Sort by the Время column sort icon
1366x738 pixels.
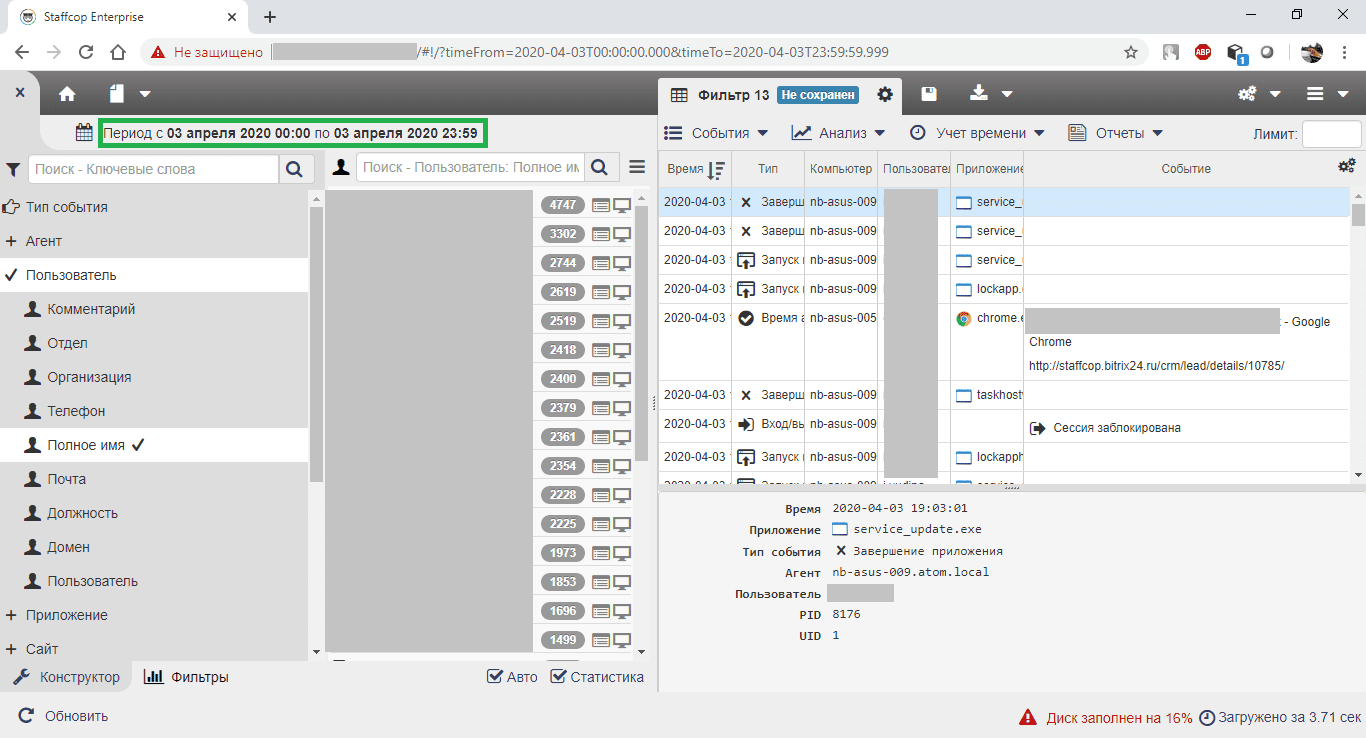click(716, 170)
